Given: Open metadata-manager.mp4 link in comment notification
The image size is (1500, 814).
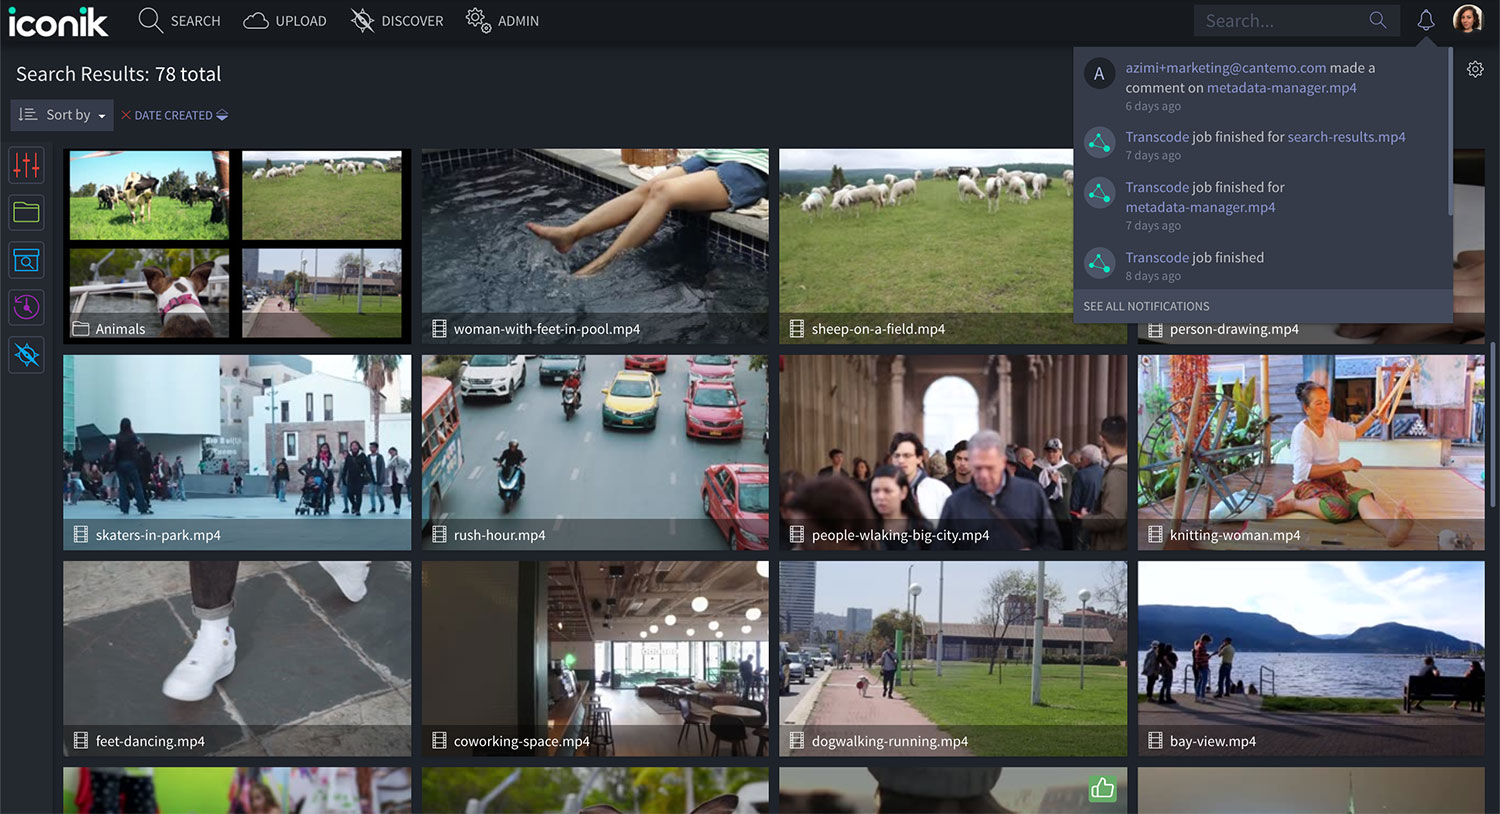Looking at the screenshot, I should pos(1282,88).
